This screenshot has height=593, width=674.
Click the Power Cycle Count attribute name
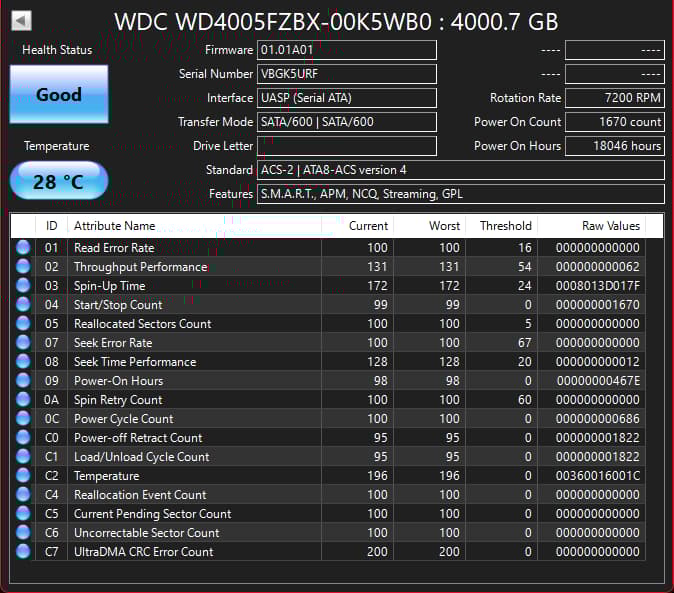124,419
